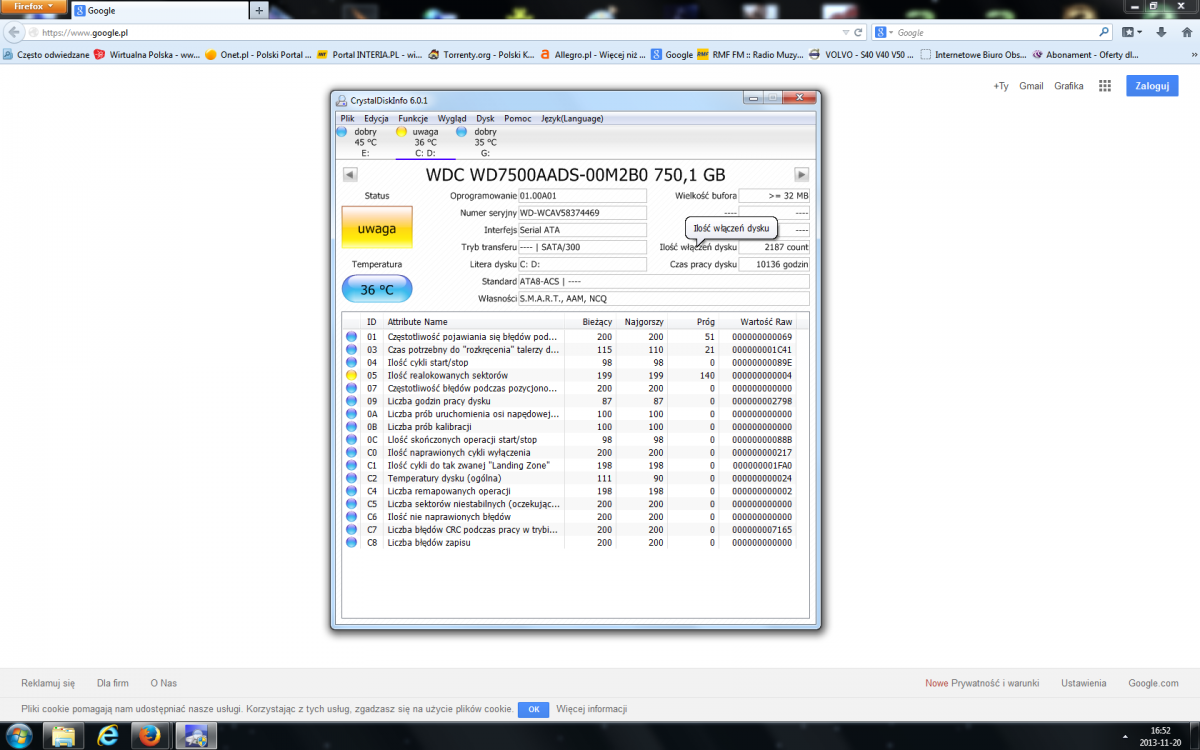Open the Wirtualna Polska bookmark
The width and height of the screenshot is (1200, 750).
click(148, 55)
